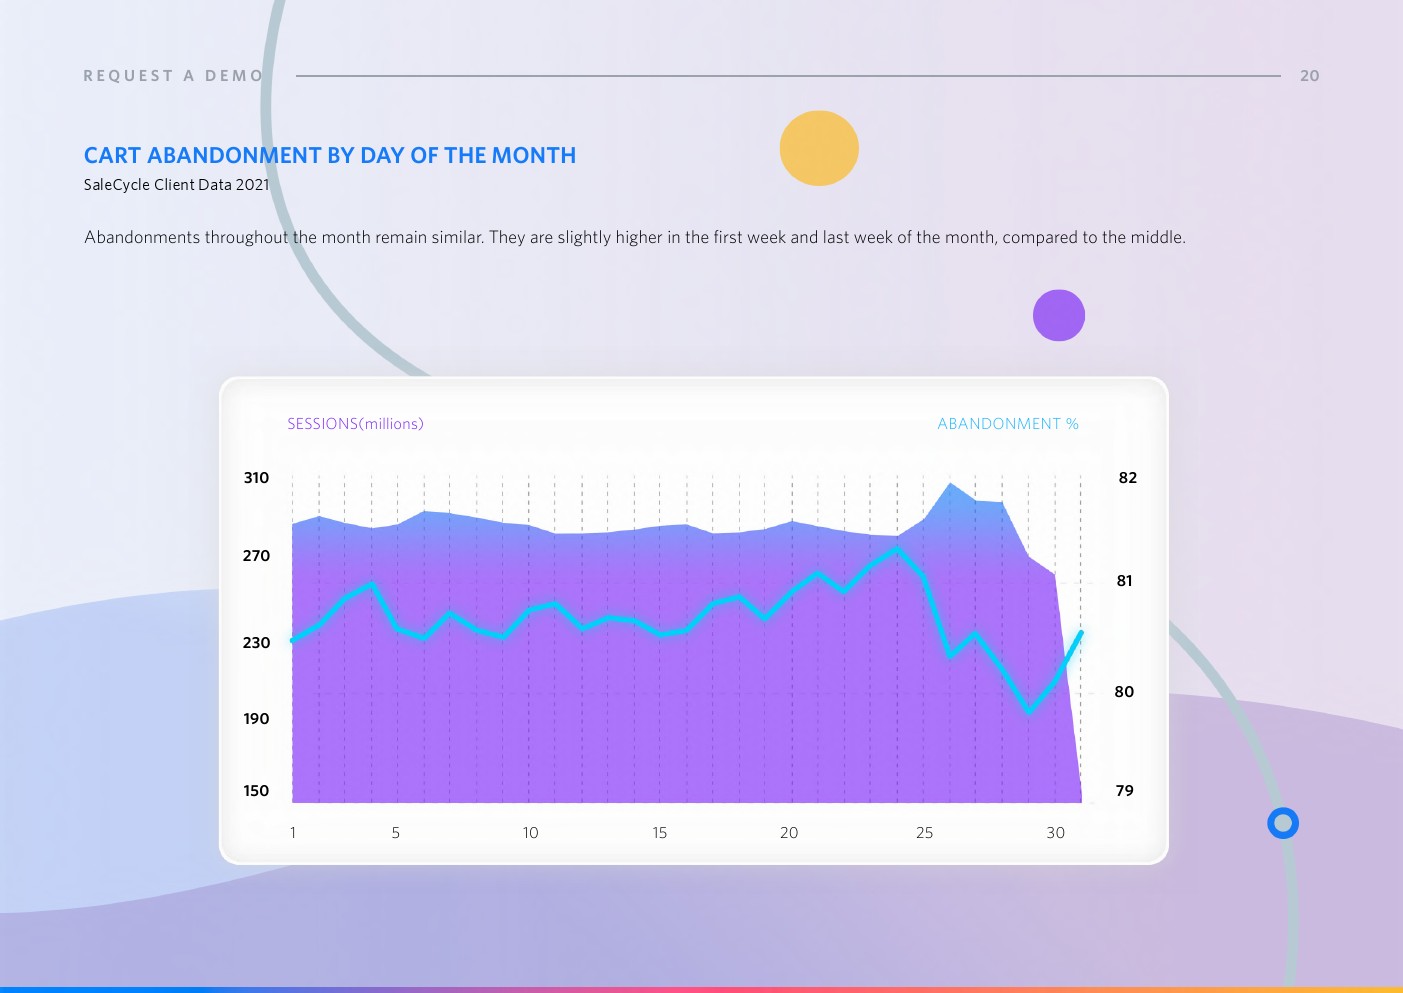
Task: Click the 82 abandonment axis value
Action: (1127, 478)
